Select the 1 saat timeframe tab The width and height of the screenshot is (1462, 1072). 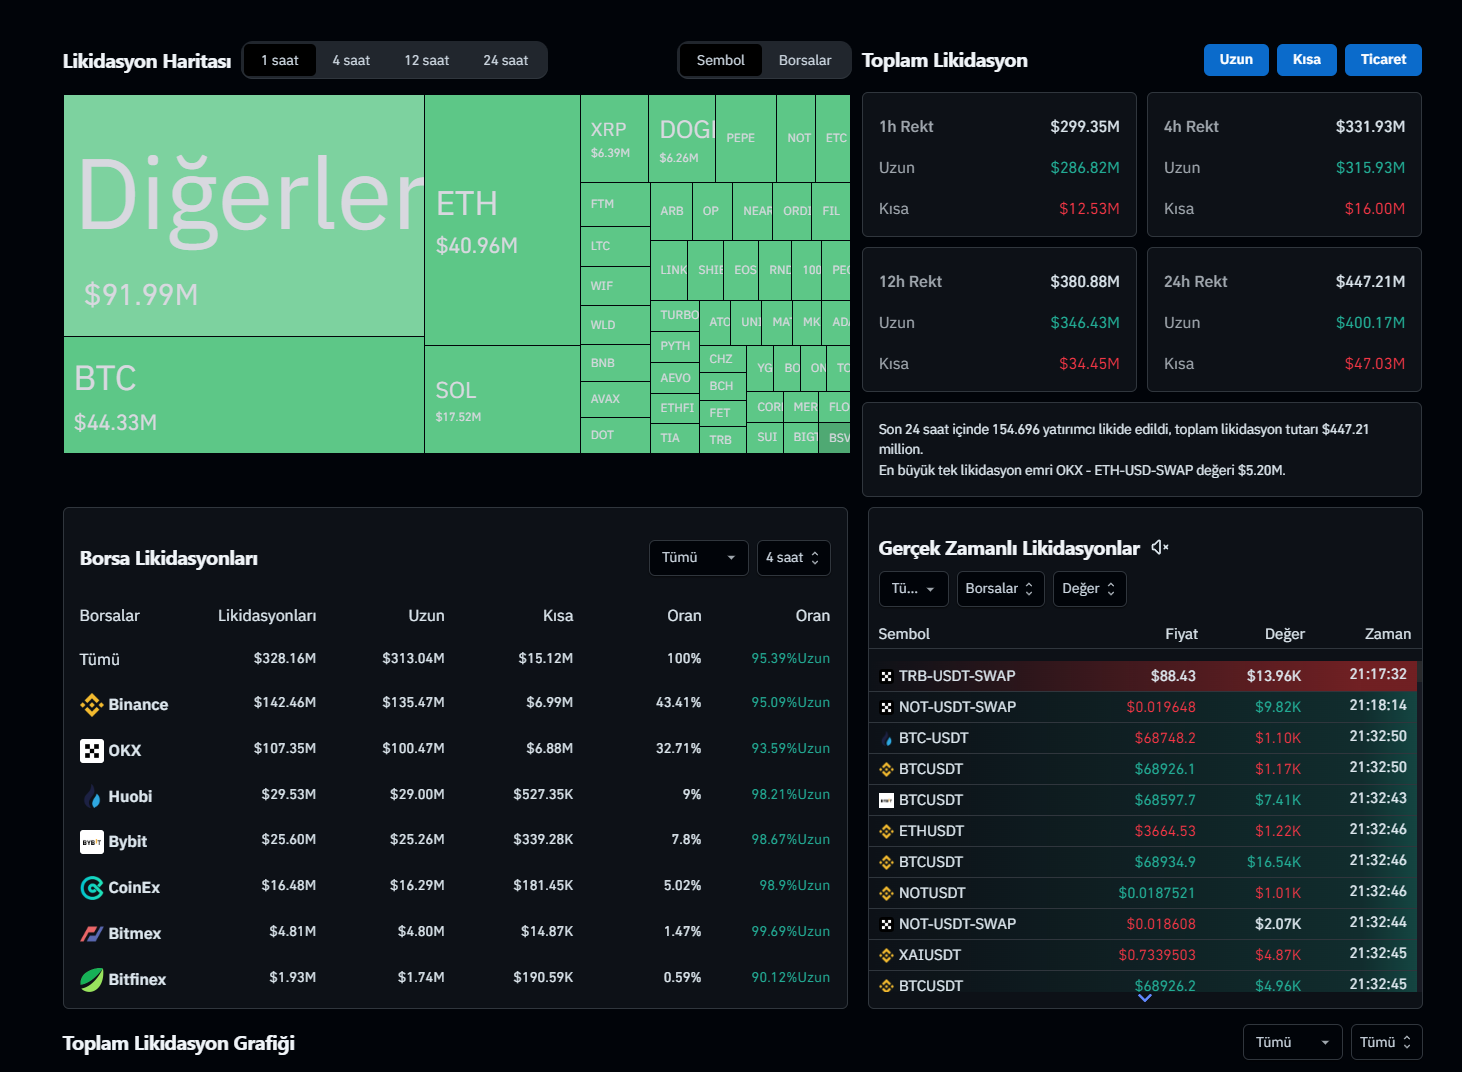click(280, 60)
